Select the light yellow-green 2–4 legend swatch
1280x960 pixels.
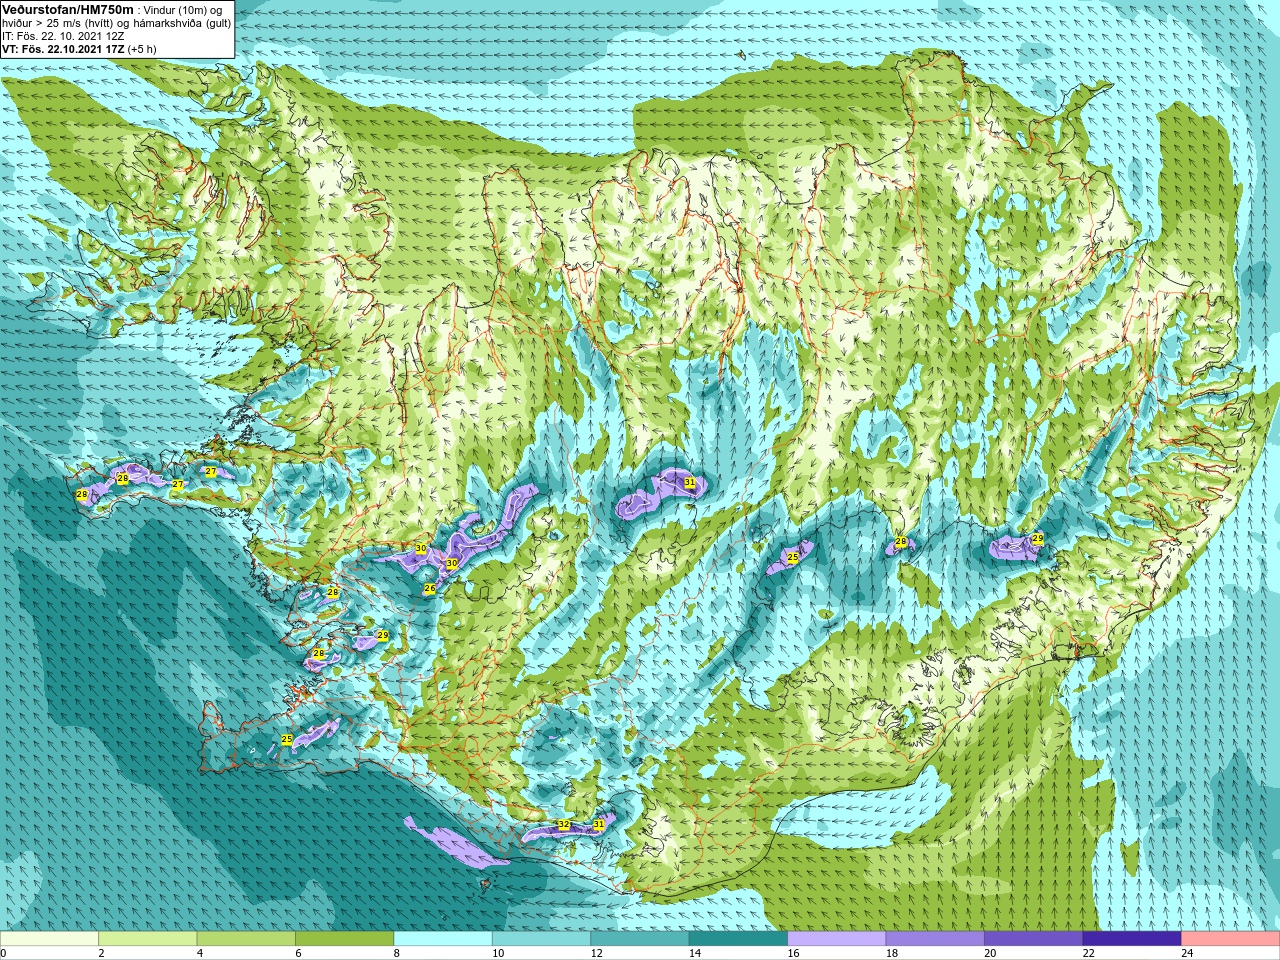click(x=147, y=939)
